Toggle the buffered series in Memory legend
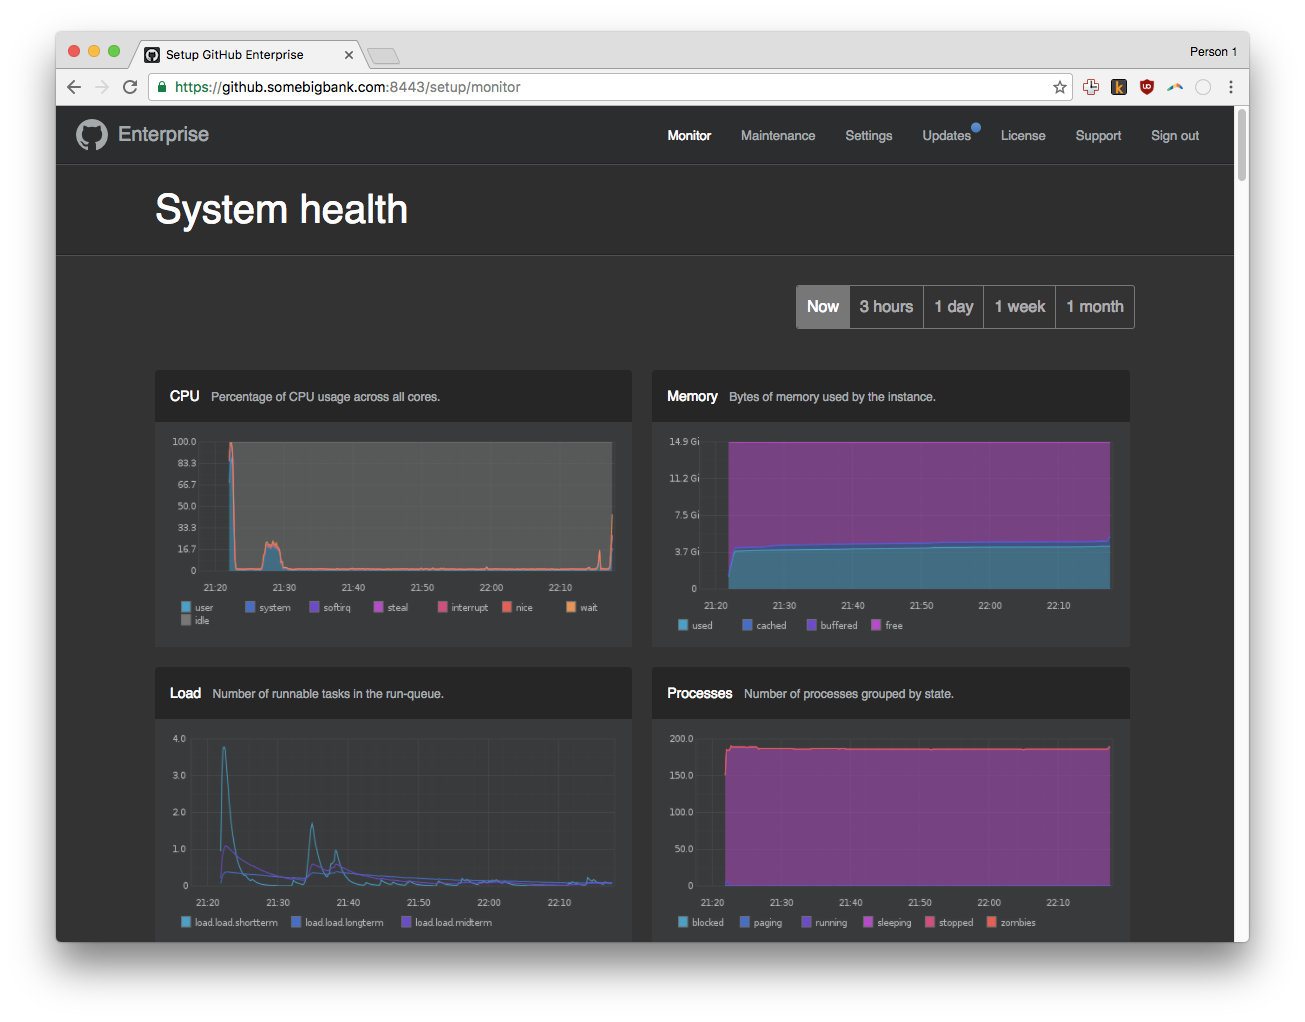1305x1022 pixels. (x=832, y=625)
